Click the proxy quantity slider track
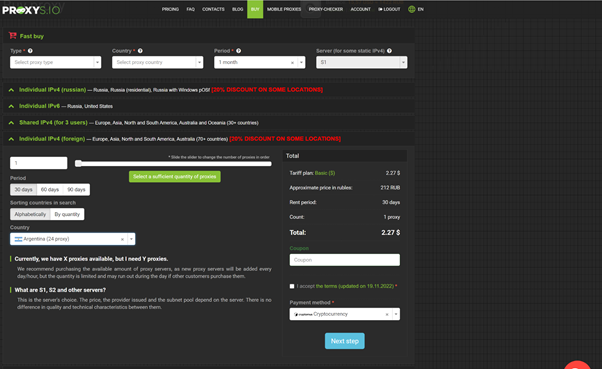Viewport: 602px width, 369px height. (x=174, y=164)
